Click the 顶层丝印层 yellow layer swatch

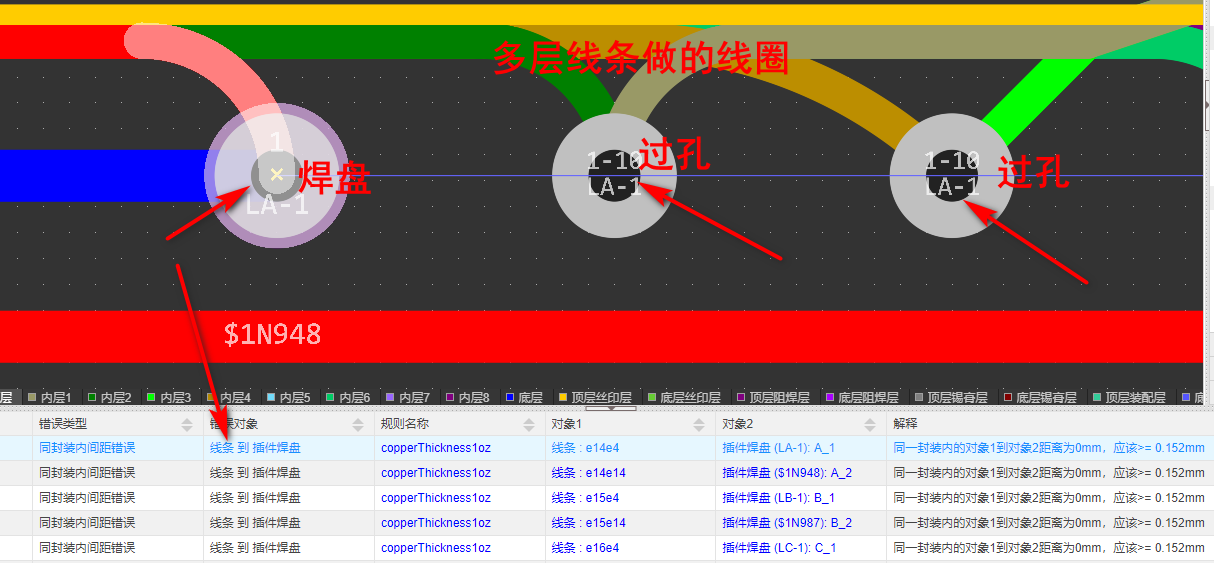pos(563,398)
